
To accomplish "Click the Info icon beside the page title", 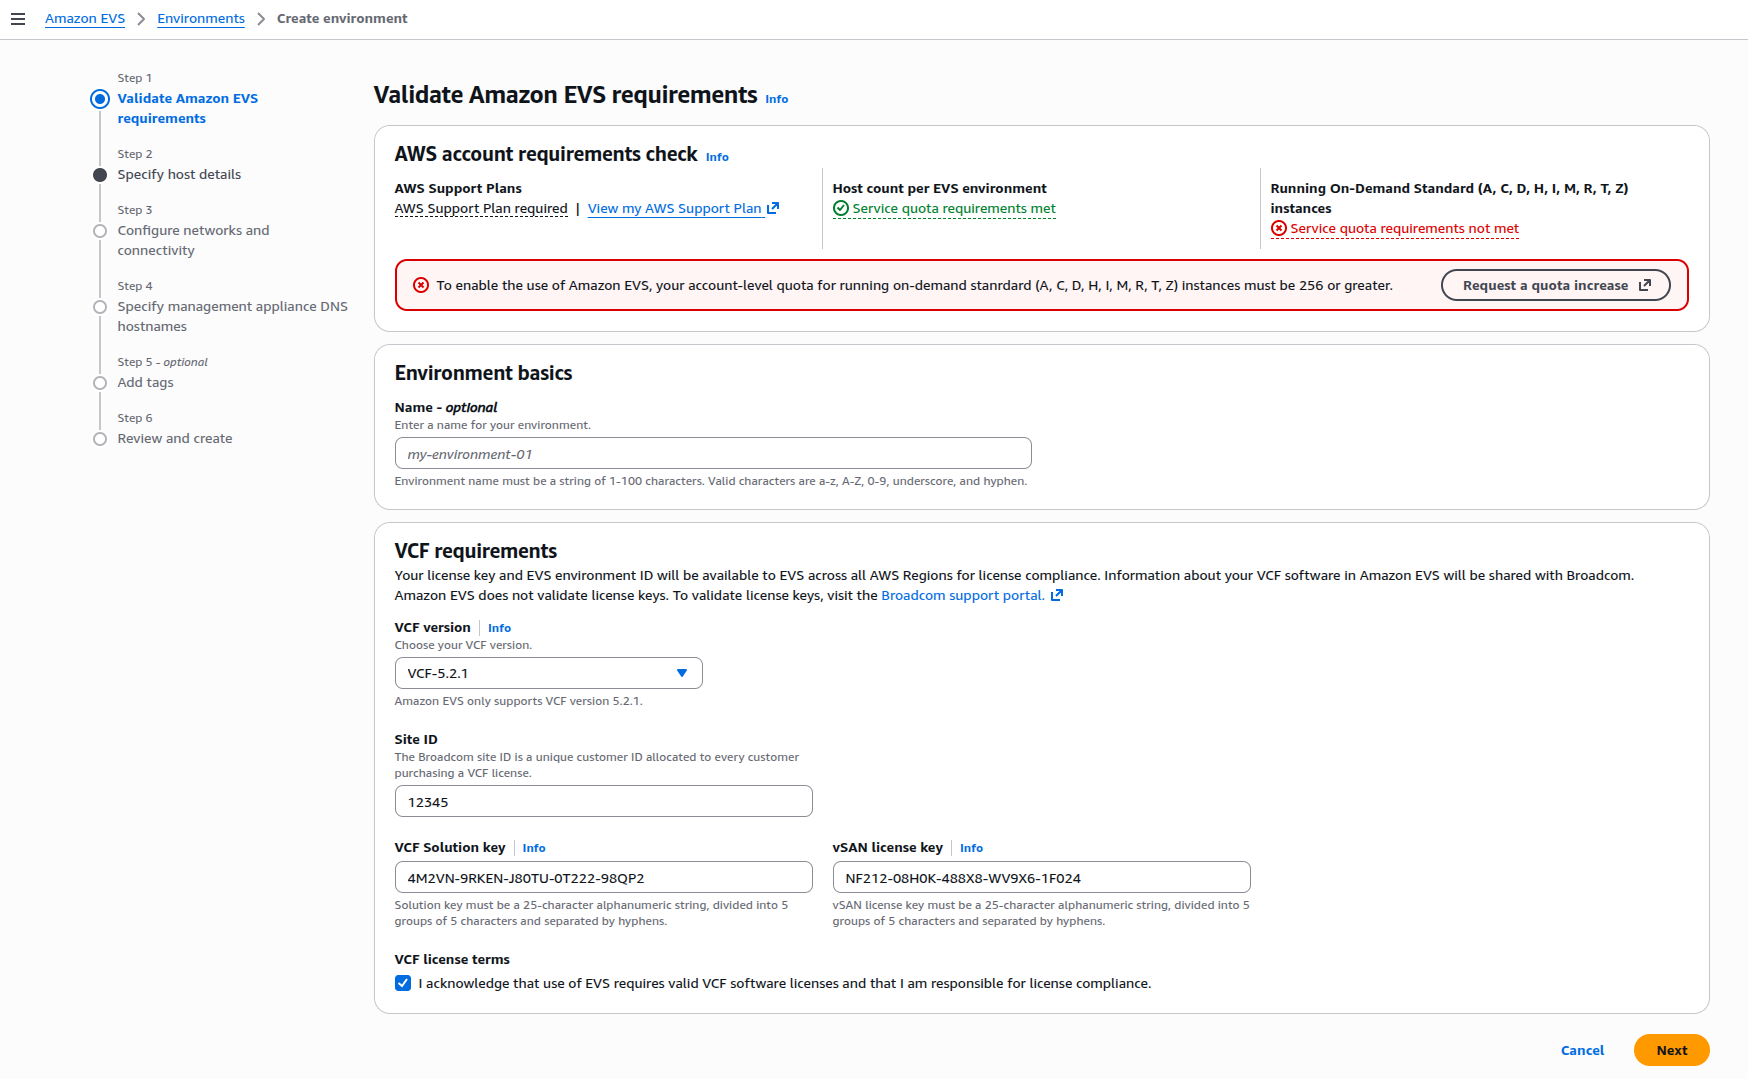I will pyautogui.click(x=776, y=98).
